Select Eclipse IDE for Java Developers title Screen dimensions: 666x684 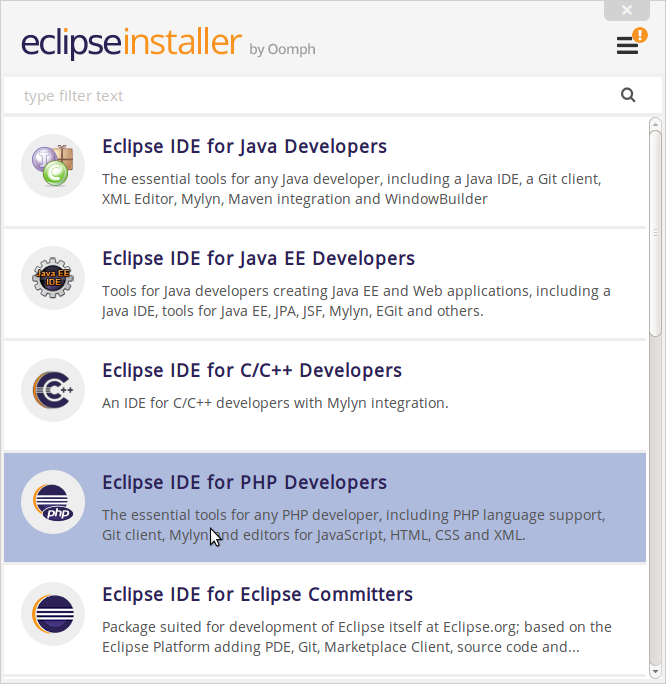(244, 147)
